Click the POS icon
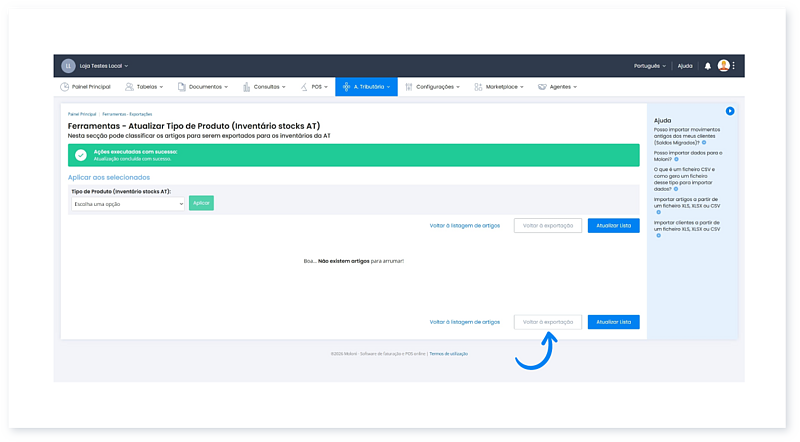 tap(304, 87)
